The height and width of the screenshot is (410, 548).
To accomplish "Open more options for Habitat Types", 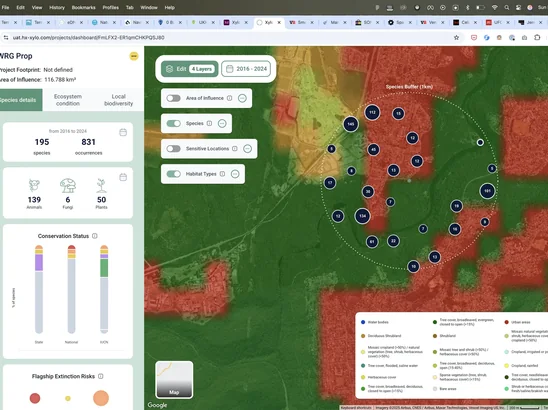I will coord(235,174).
